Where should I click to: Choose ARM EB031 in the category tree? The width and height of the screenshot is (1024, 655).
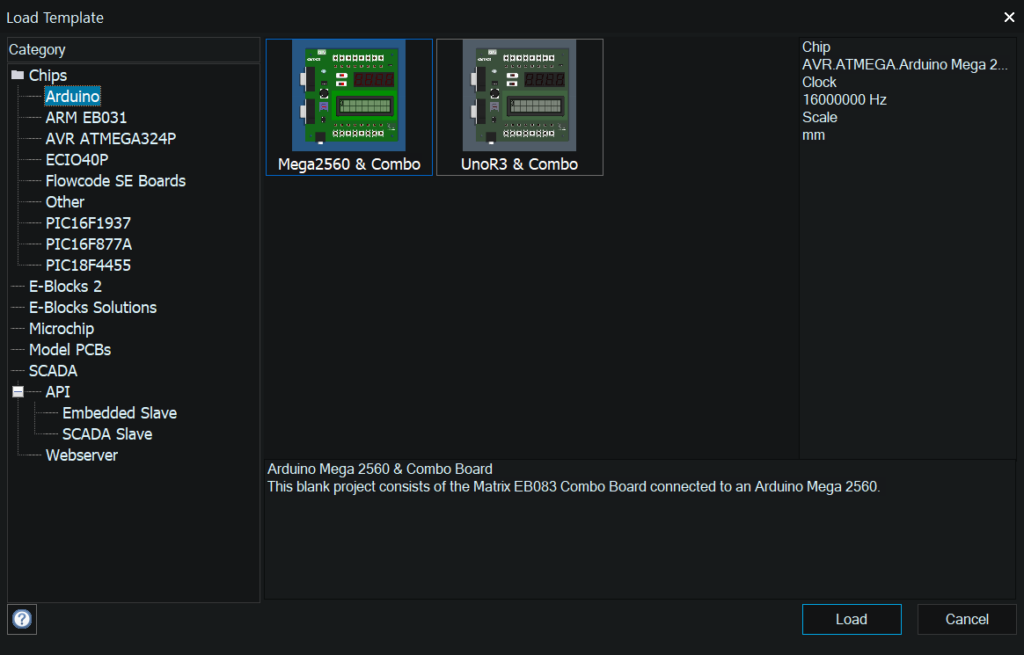(86, 118)
